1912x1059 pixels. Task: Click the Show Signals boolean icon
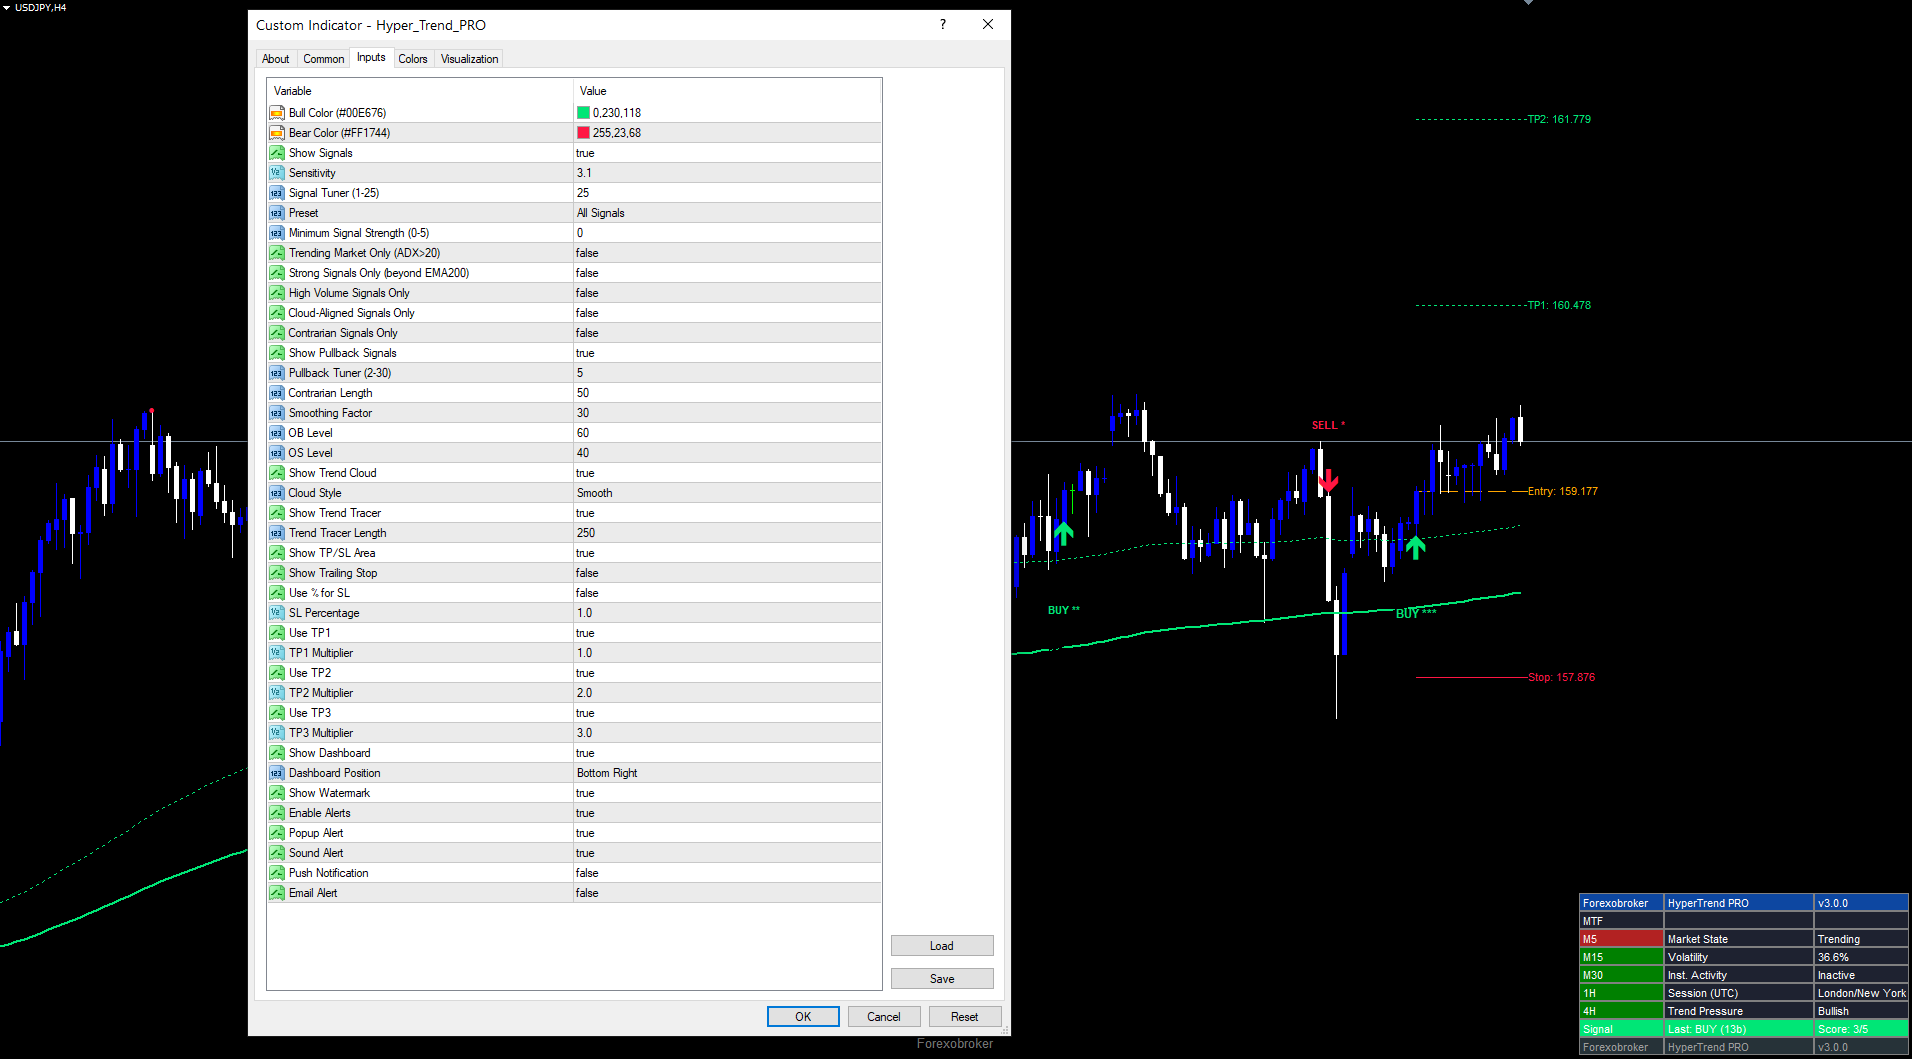point(277,153)
